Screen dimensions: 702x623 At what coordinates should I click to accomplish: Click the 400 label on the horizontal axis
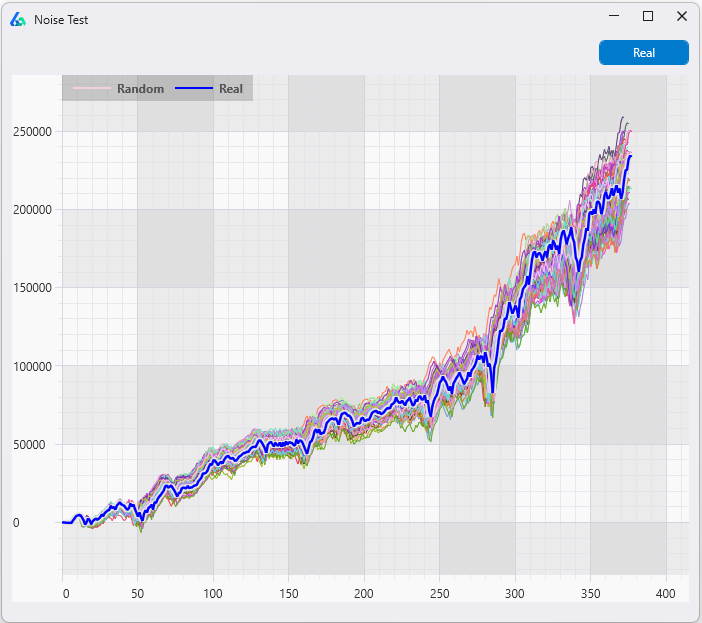666,593
